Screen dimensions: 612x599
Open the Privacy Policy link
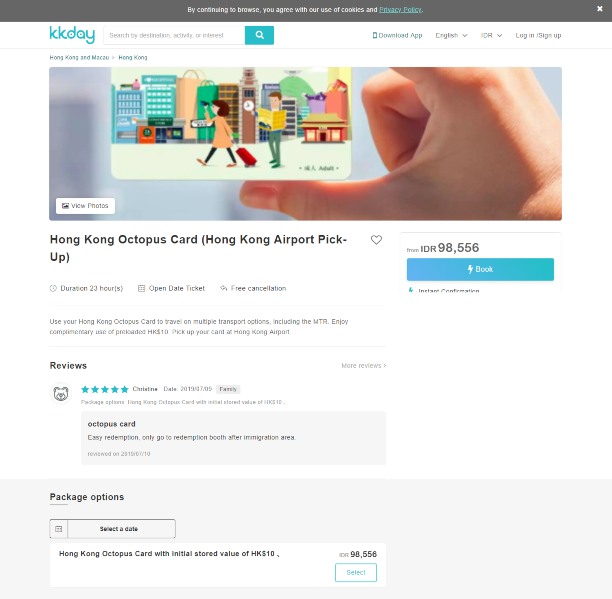(400, 10)
